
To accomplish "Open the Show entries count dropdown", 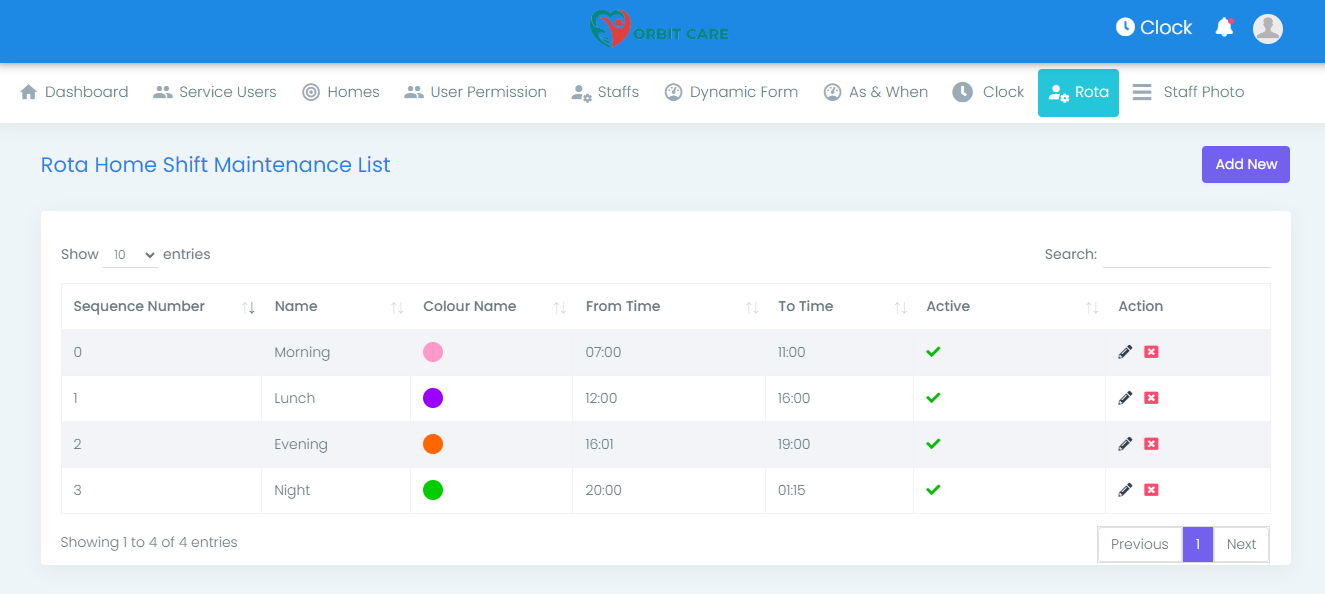I will click(131, 255).
